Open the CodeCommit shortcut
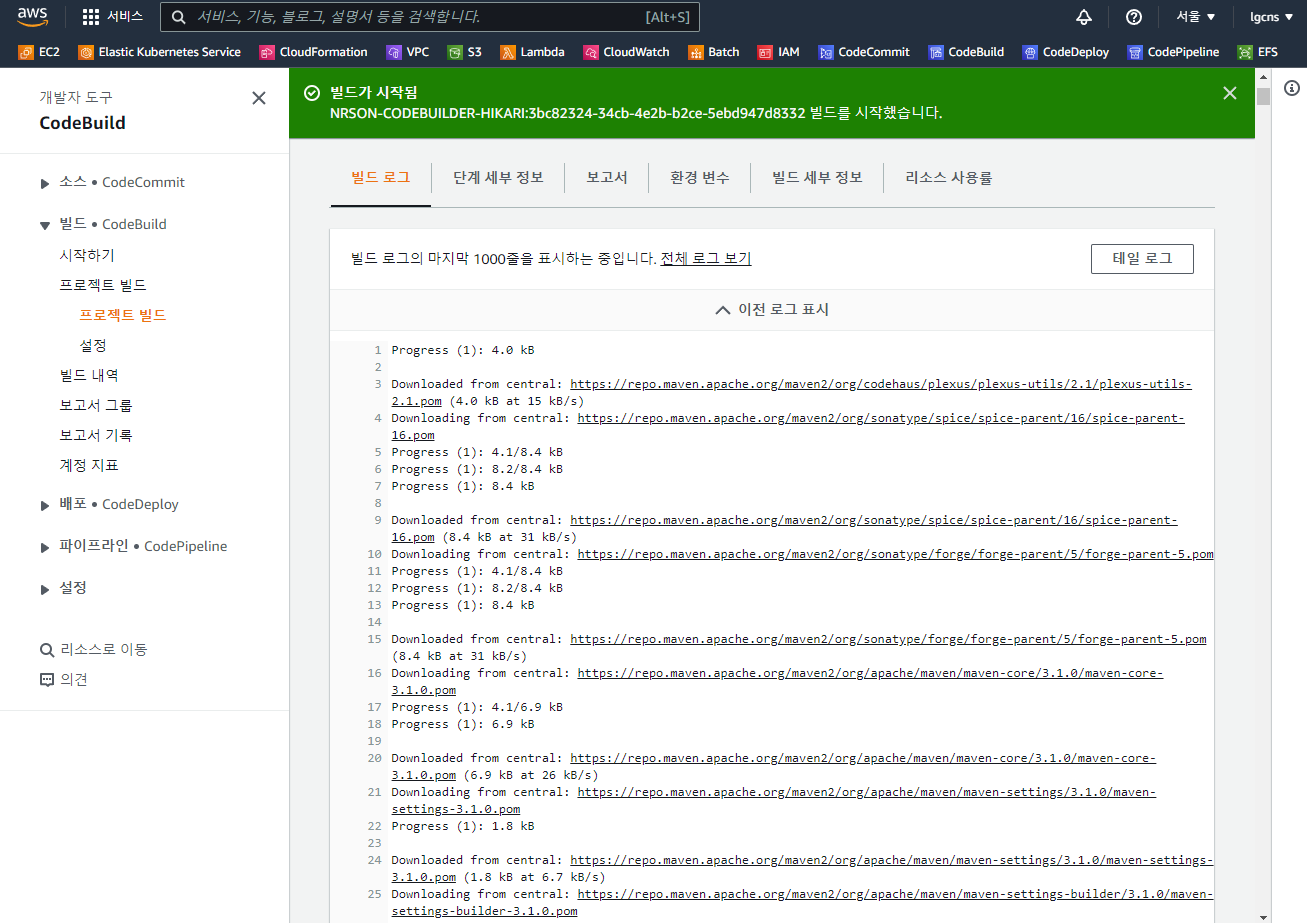1307x923 pixels. pyautogui.click(x=864, y=52)
